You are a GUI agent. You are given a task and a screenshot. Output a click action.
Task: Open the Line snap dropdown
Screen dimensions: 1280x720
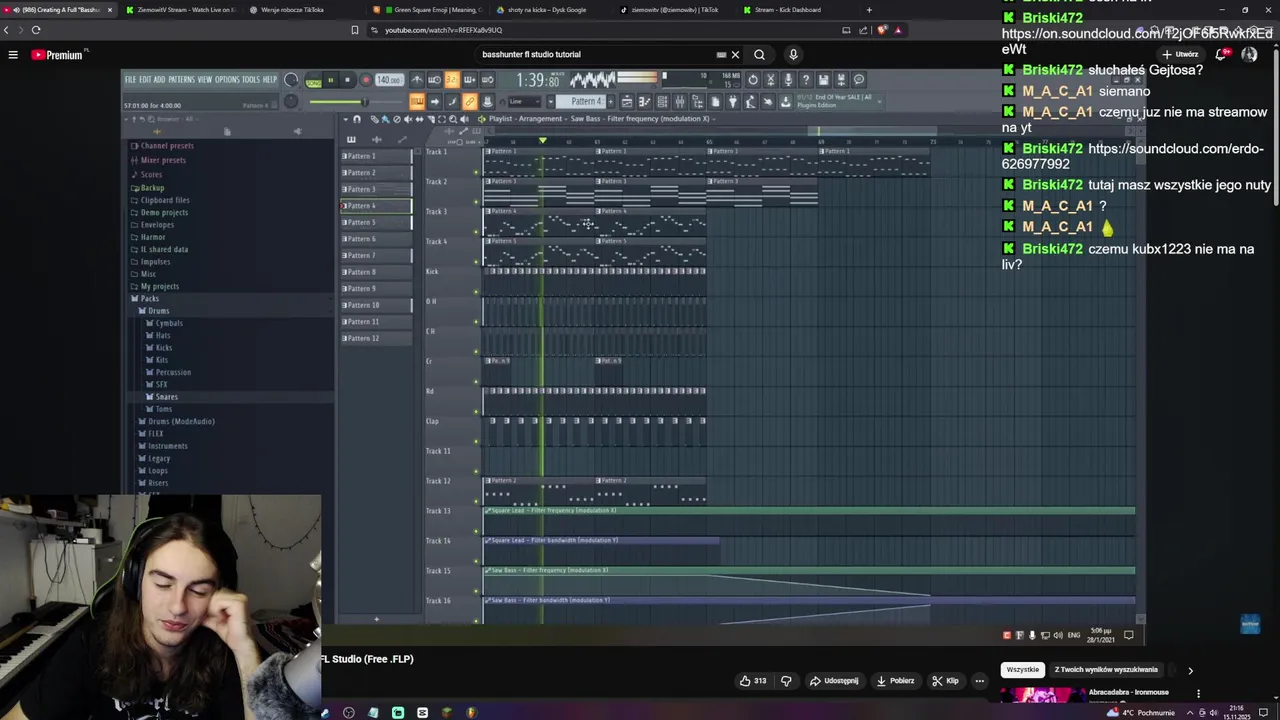(x=522, y=101)
